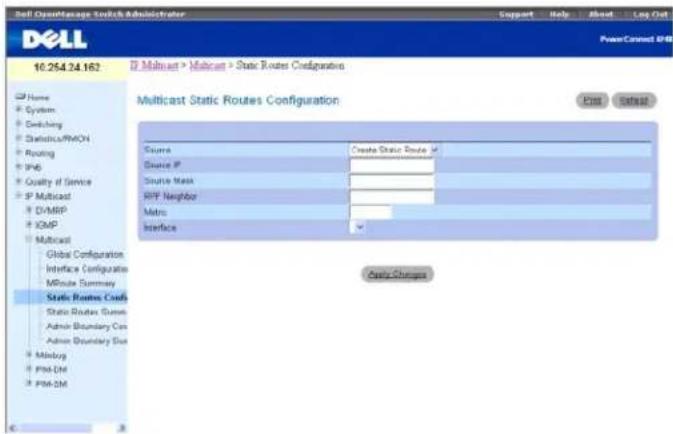The height and width of the screenshot is (434, 673).
Task: Select Static Routes Configuration item
Action: 87,297
